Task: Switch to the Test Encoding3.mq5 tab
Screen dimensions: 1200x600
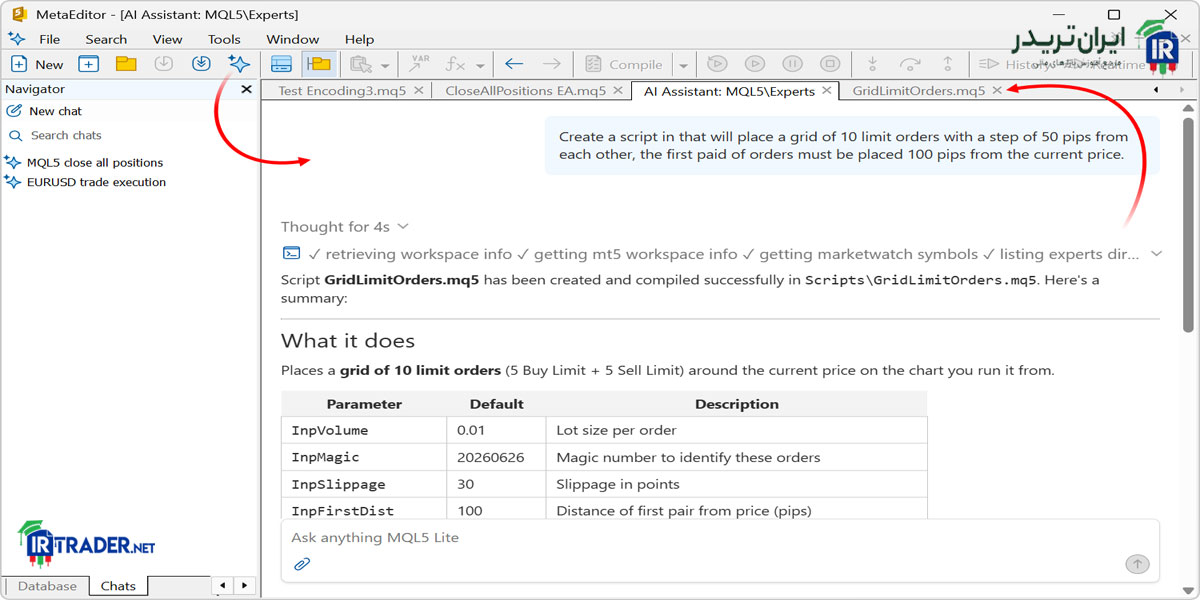Action: click(342, 90)
